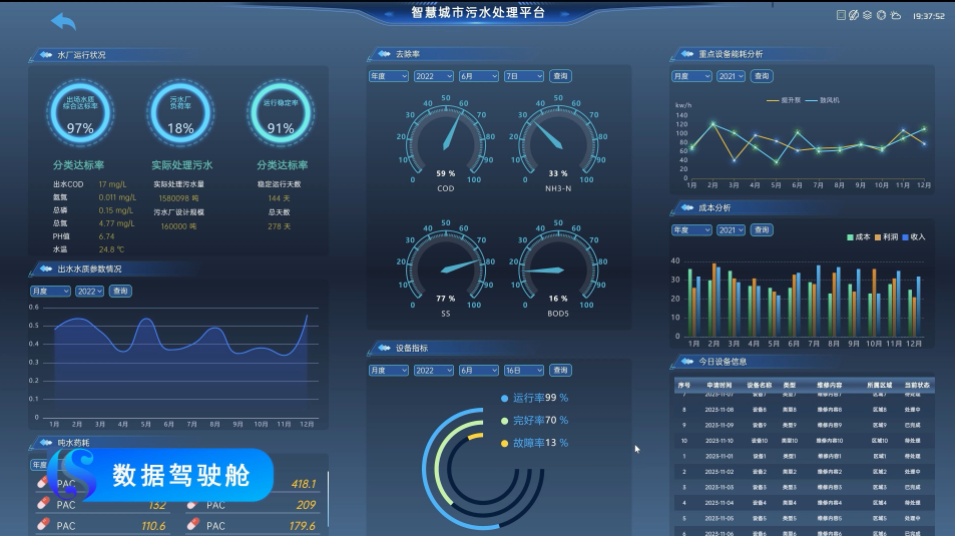Click the 17 mg/L 出水COD value
955x536 pixels.
pyautogui.click(x=113, y=184)
